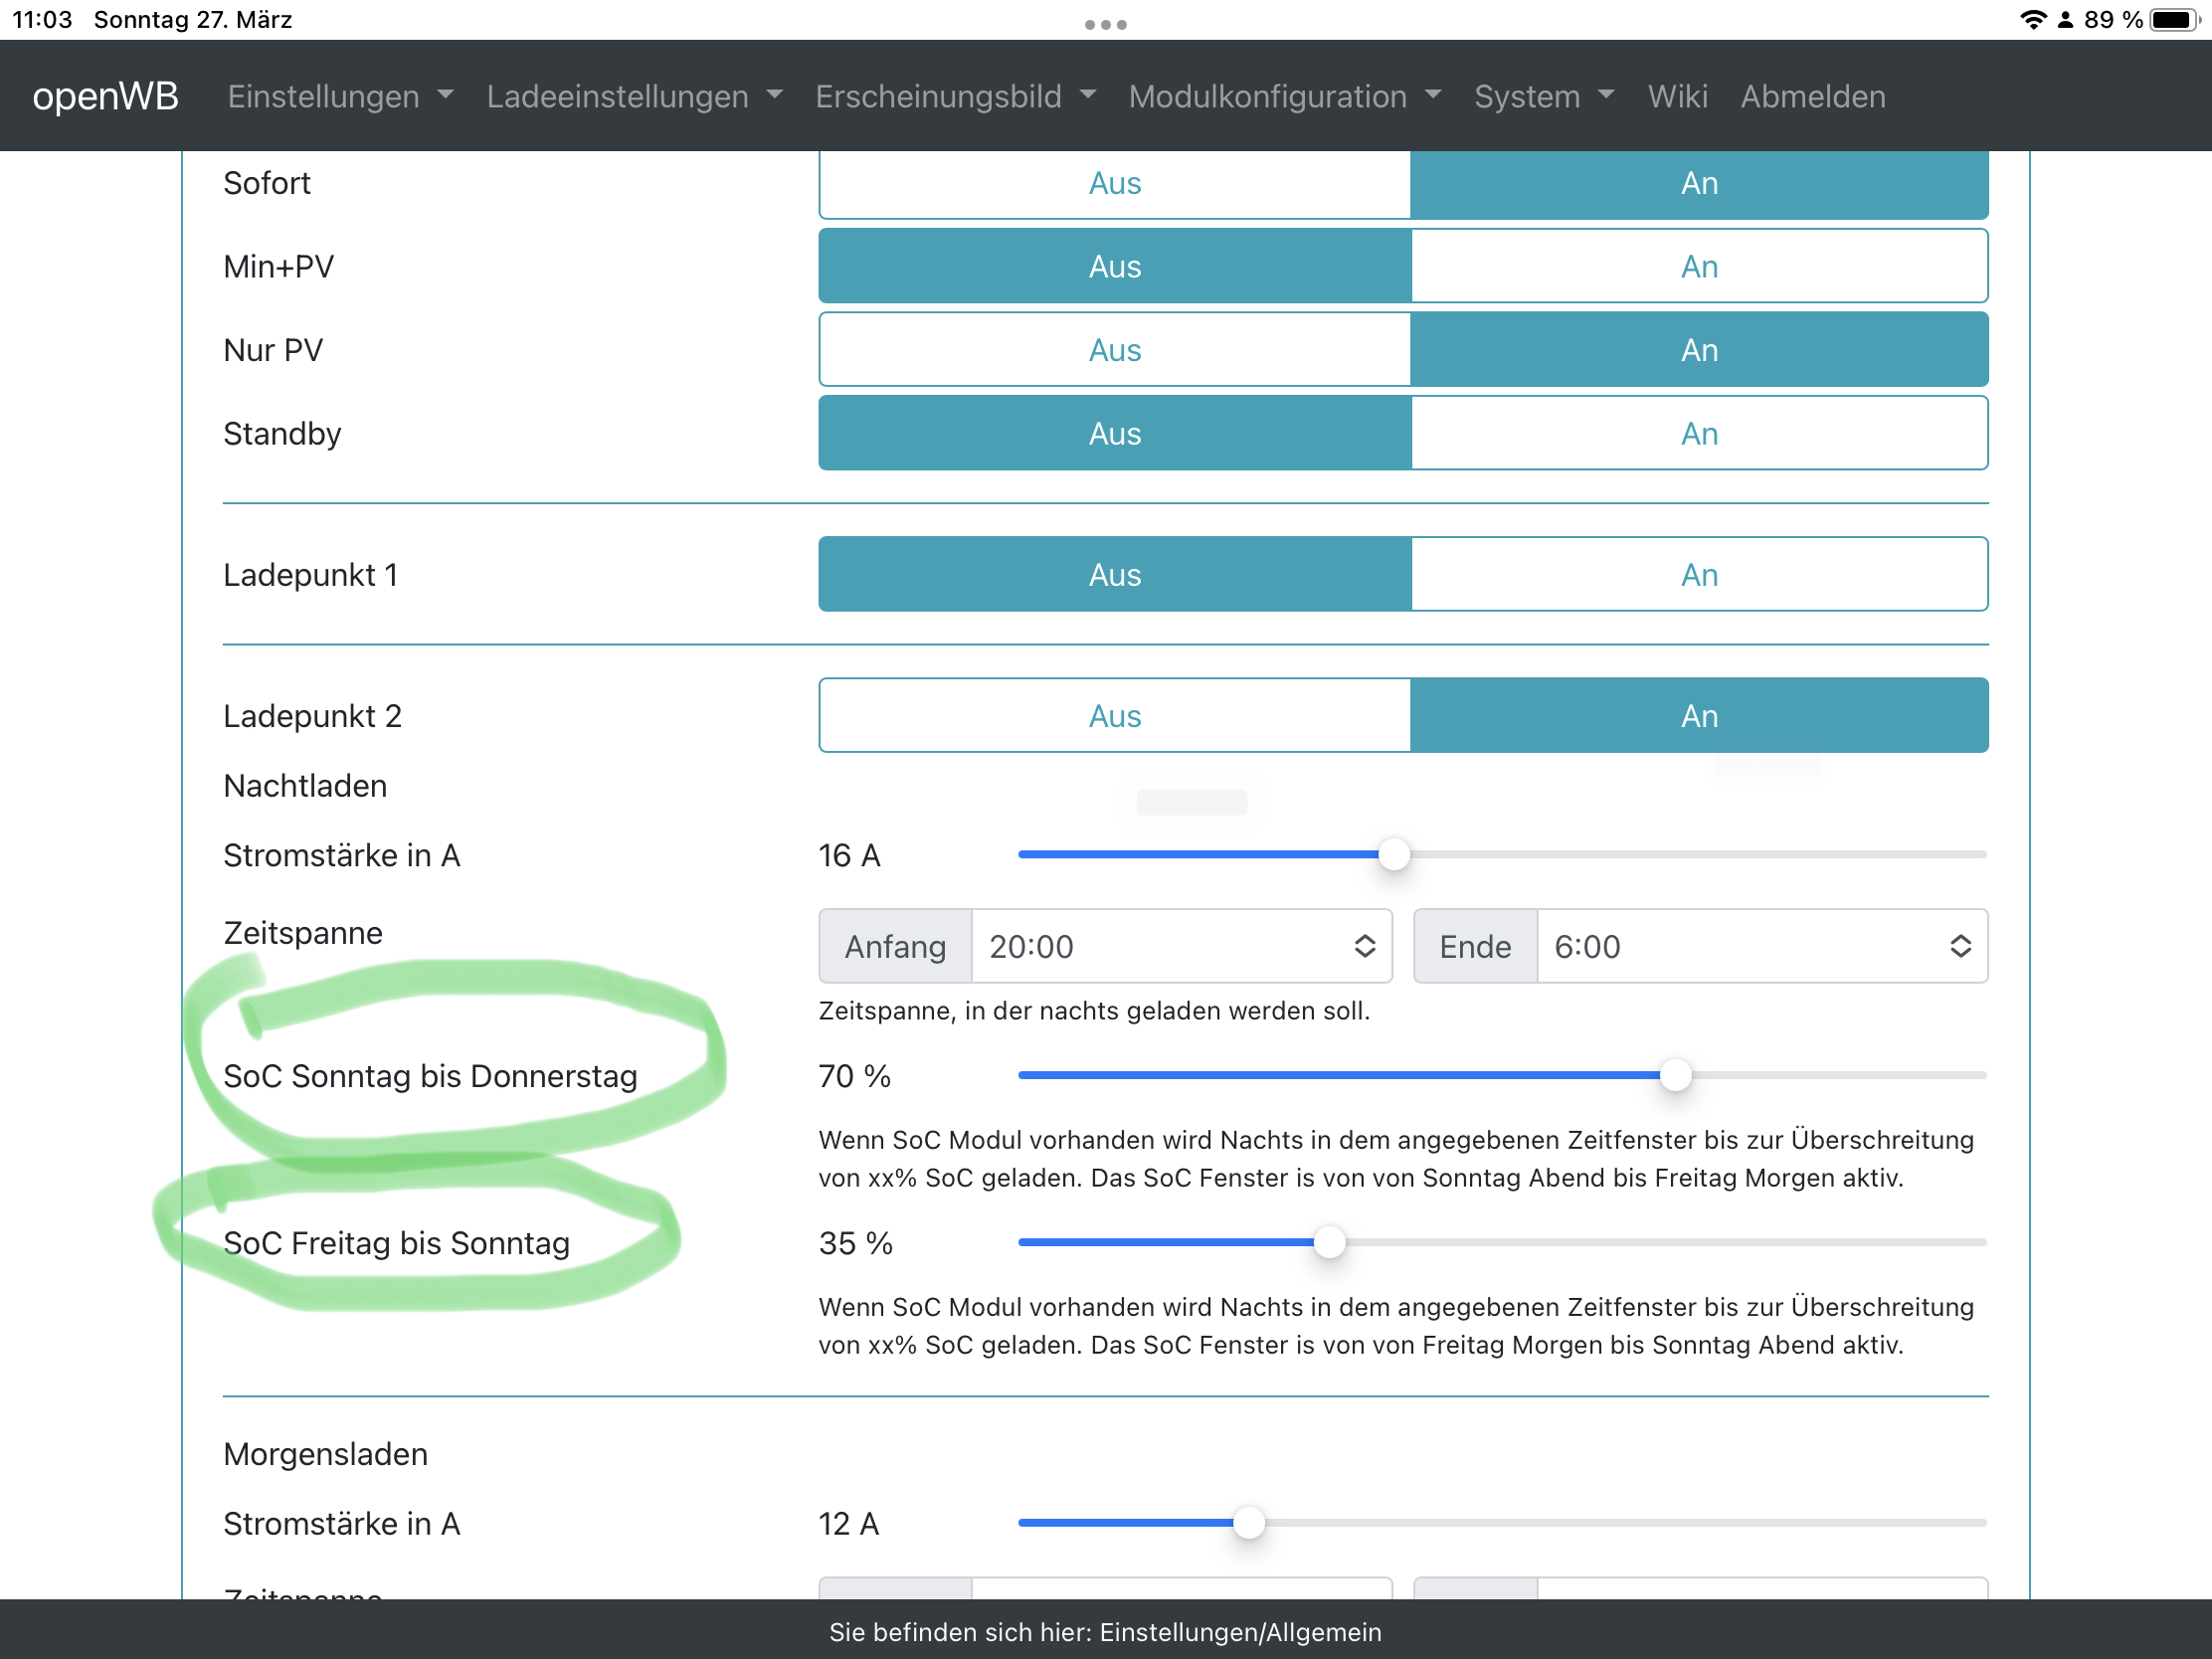Turn Standby on with An
Viewport: 2212px width, 1659px height.
tap(1698, 434)
